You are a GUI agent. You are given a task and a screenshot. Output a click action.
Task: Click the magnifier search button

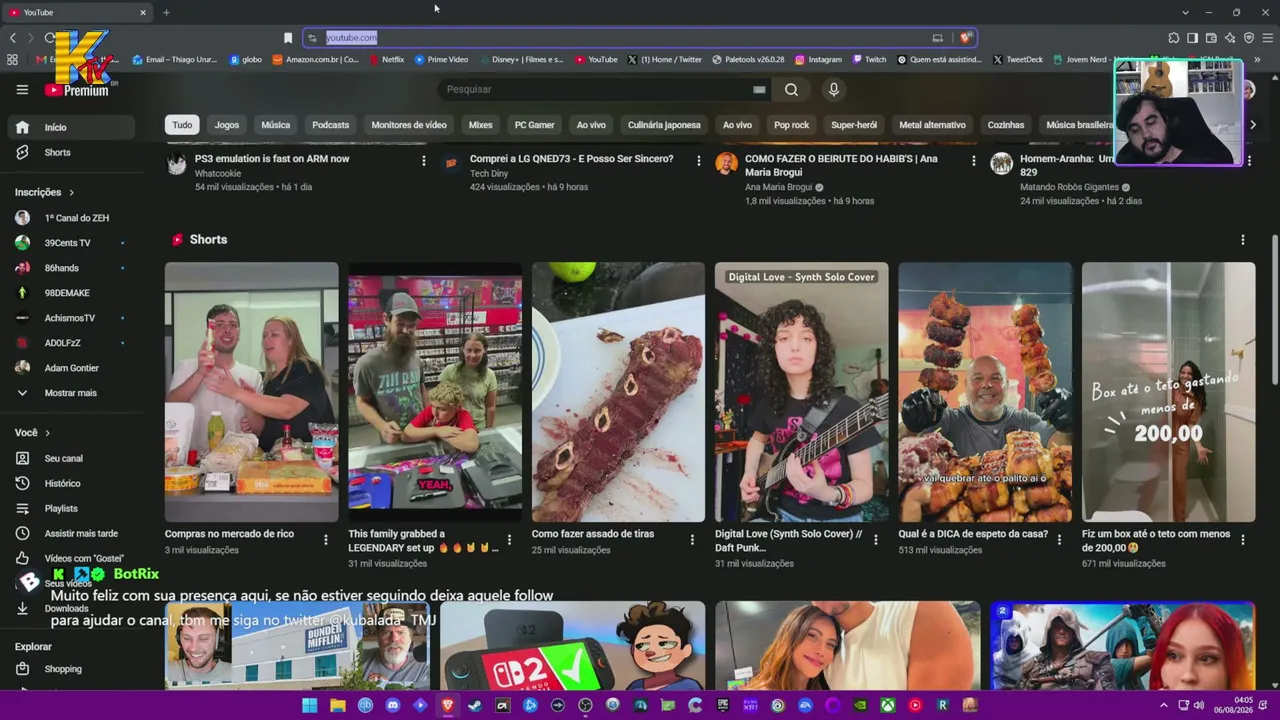click(x=791, y=89)
